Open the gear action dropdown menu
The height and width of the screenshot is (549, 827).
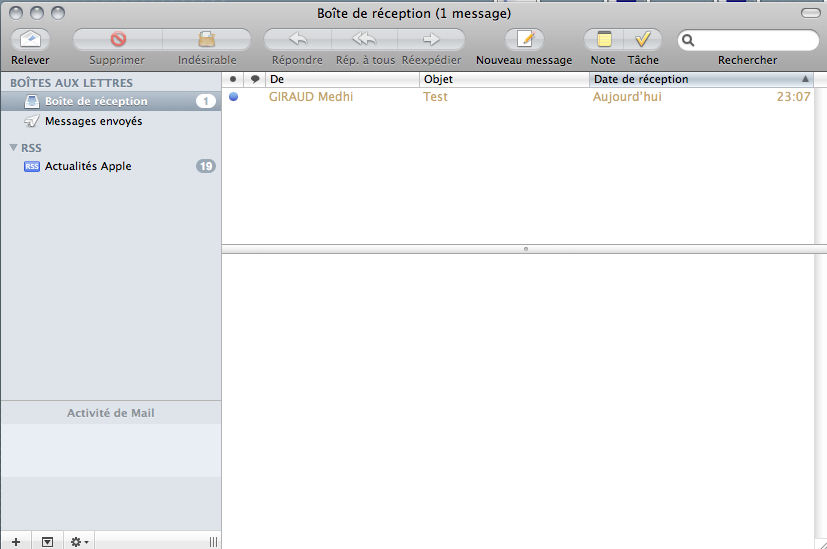78,541
